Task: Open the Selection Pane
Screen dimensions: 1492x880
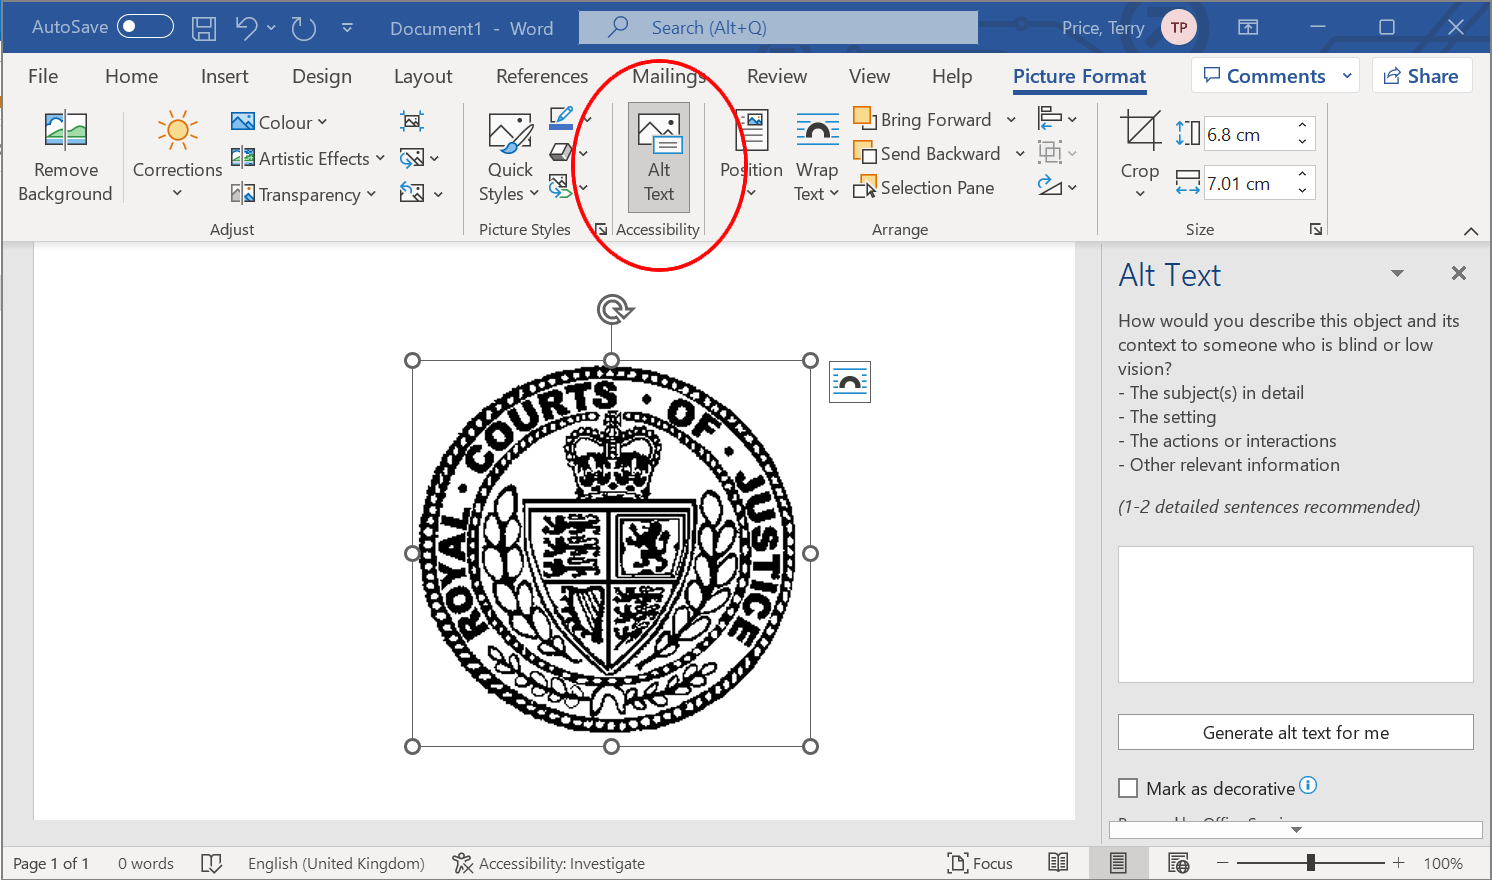Action: 924,188
